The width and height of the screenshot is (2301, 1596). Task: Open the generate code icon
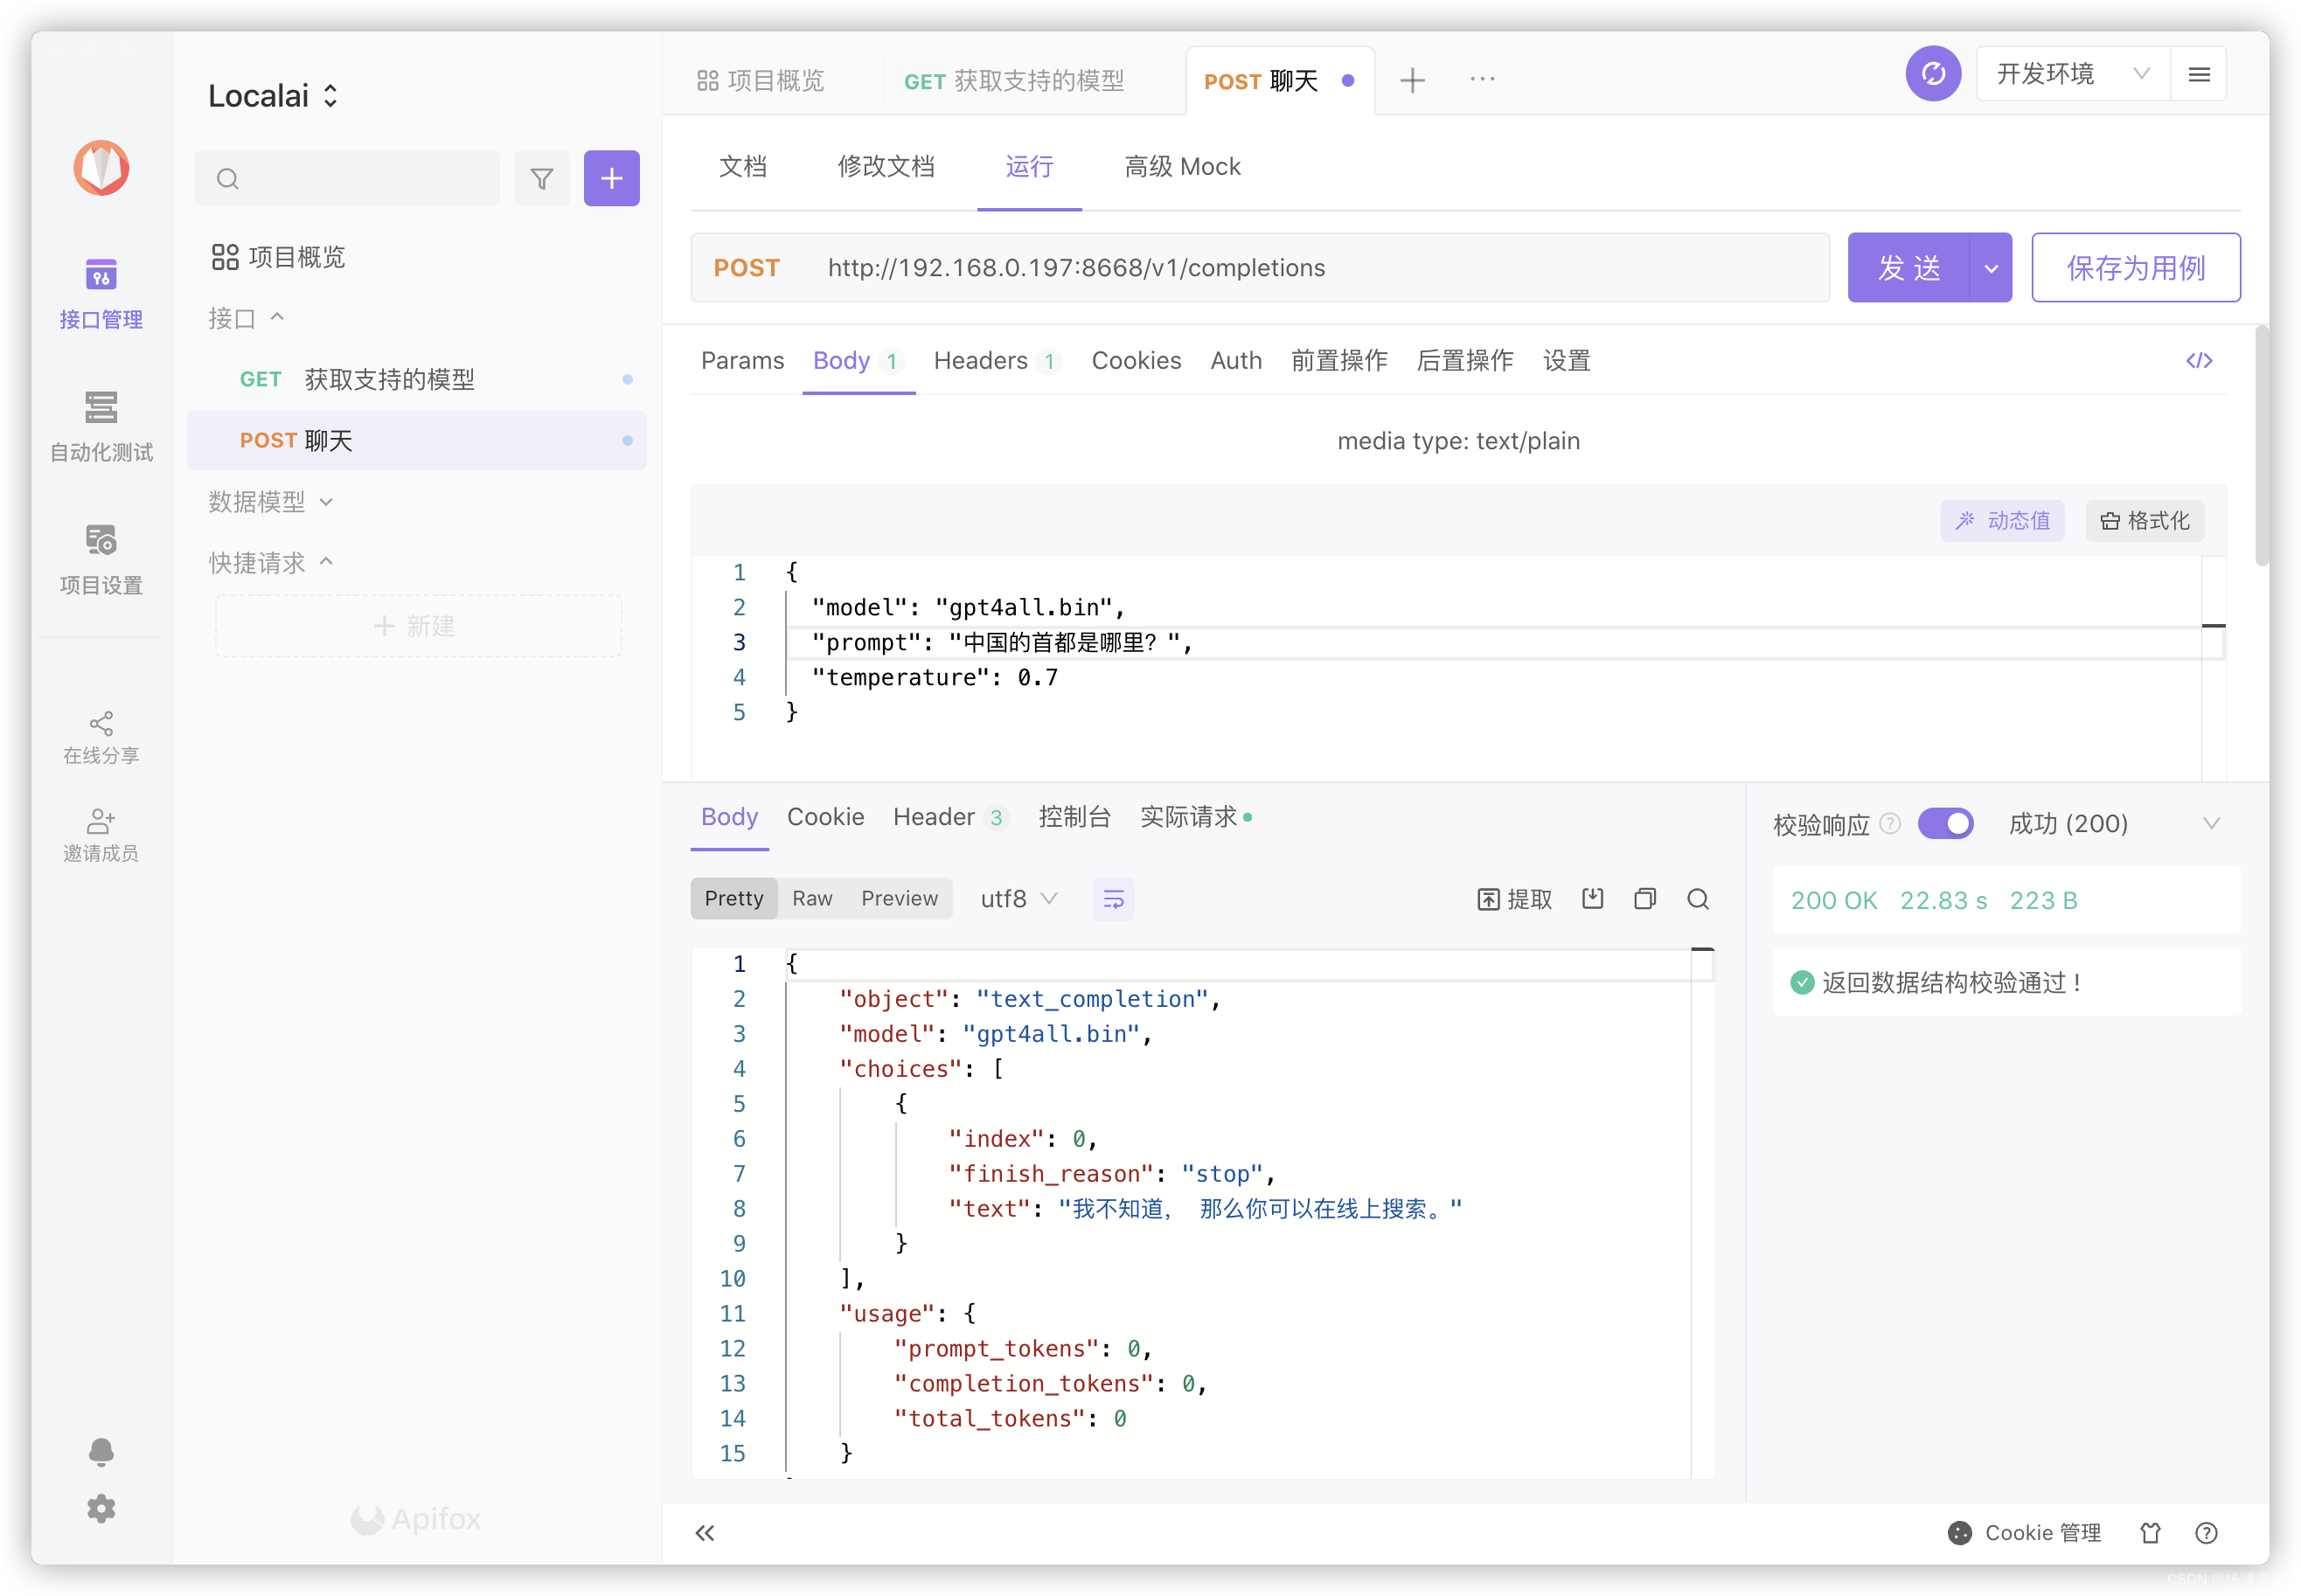2198,361
